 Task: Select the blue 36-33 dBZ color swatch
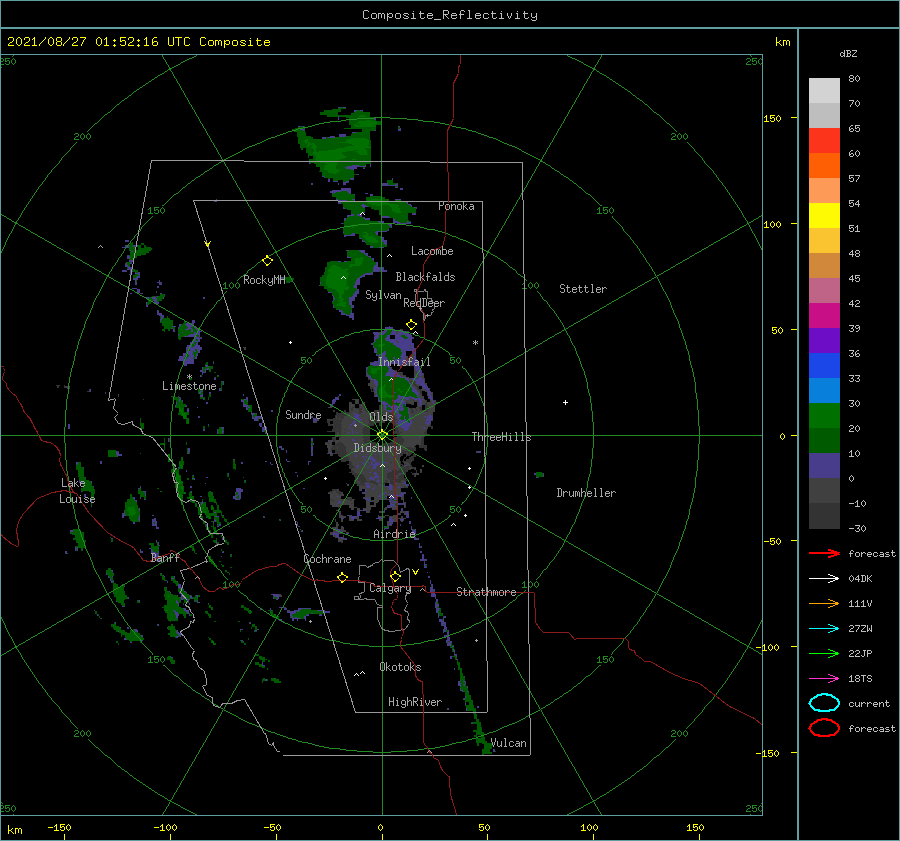coord(824,366)
